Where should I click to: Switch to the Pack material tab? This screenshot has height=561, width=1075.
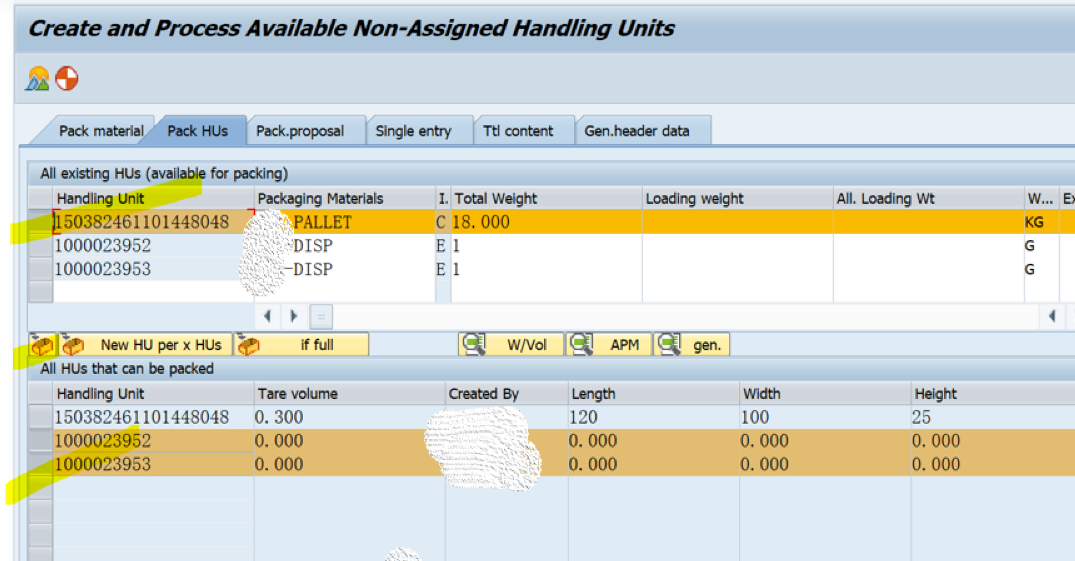[101, 131]
